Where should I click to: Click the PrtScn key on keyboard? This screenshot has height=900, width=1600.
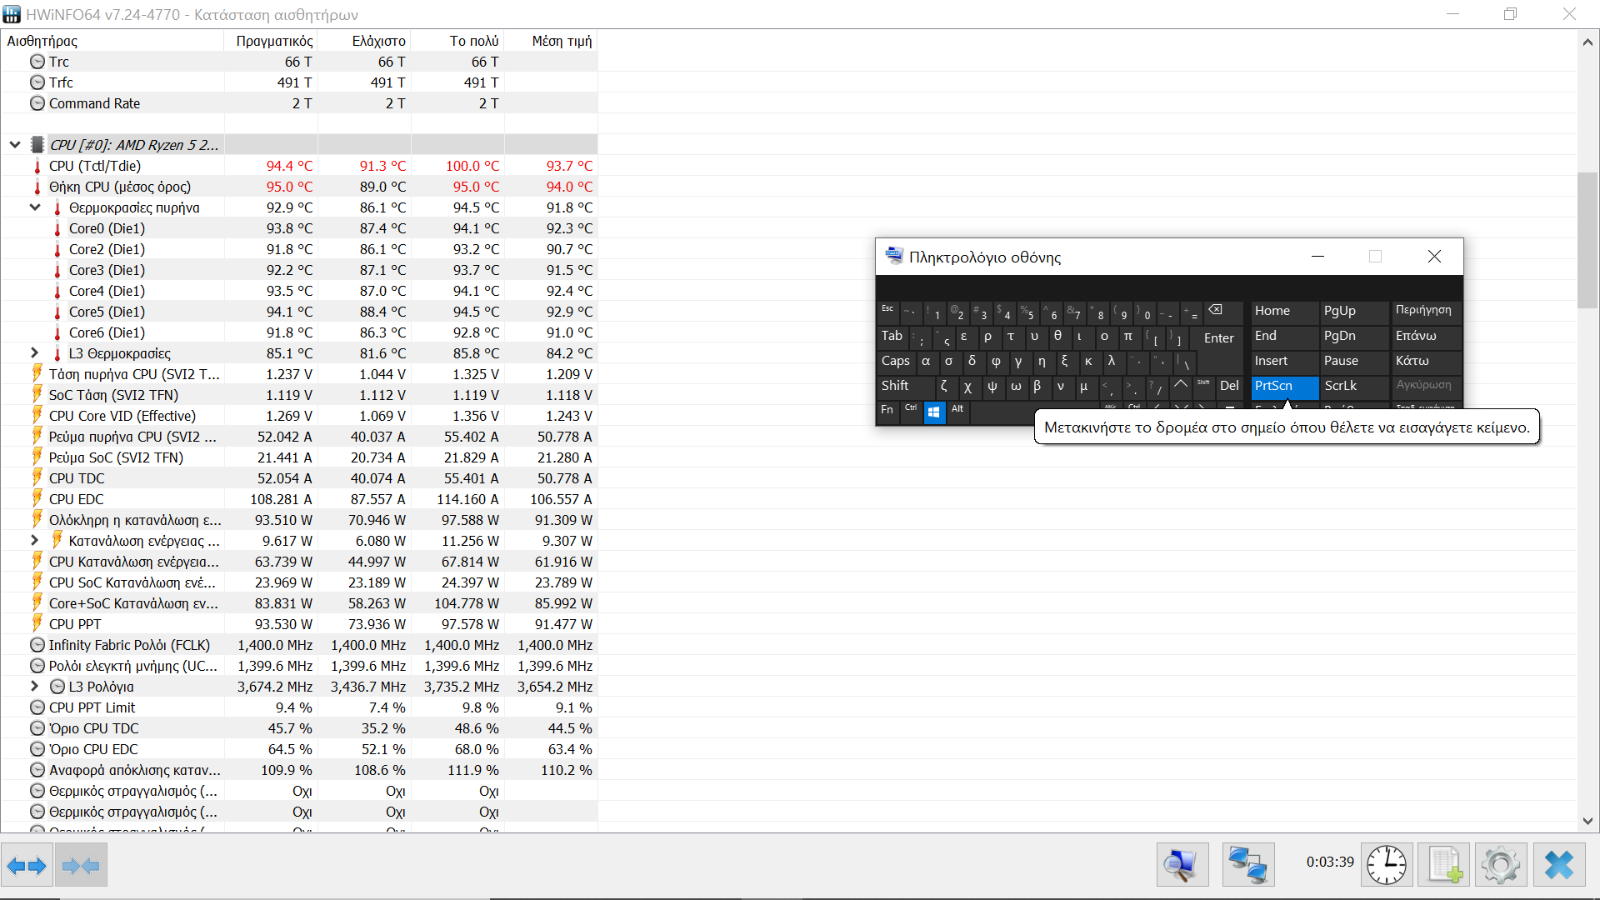pyautogui.click(x=1284, y=386)
